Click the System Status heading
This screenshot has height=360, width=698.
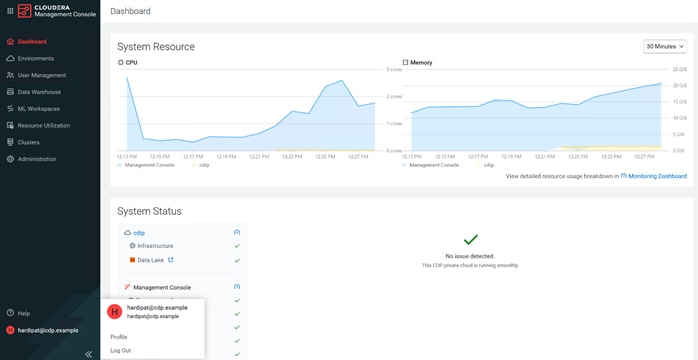tap(149, 211)
